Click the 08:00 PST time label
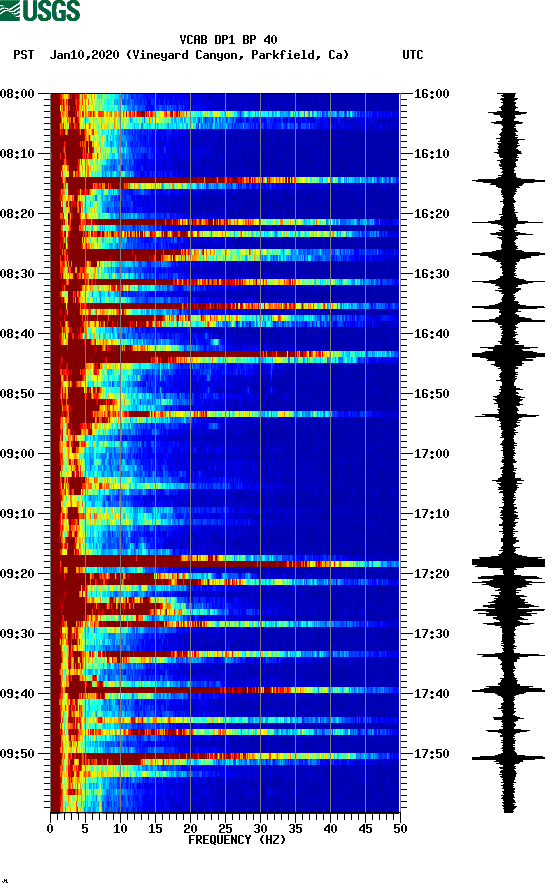The width and height of the screenshot is (552, 892). pyautogui.click(x=17, y=94)
